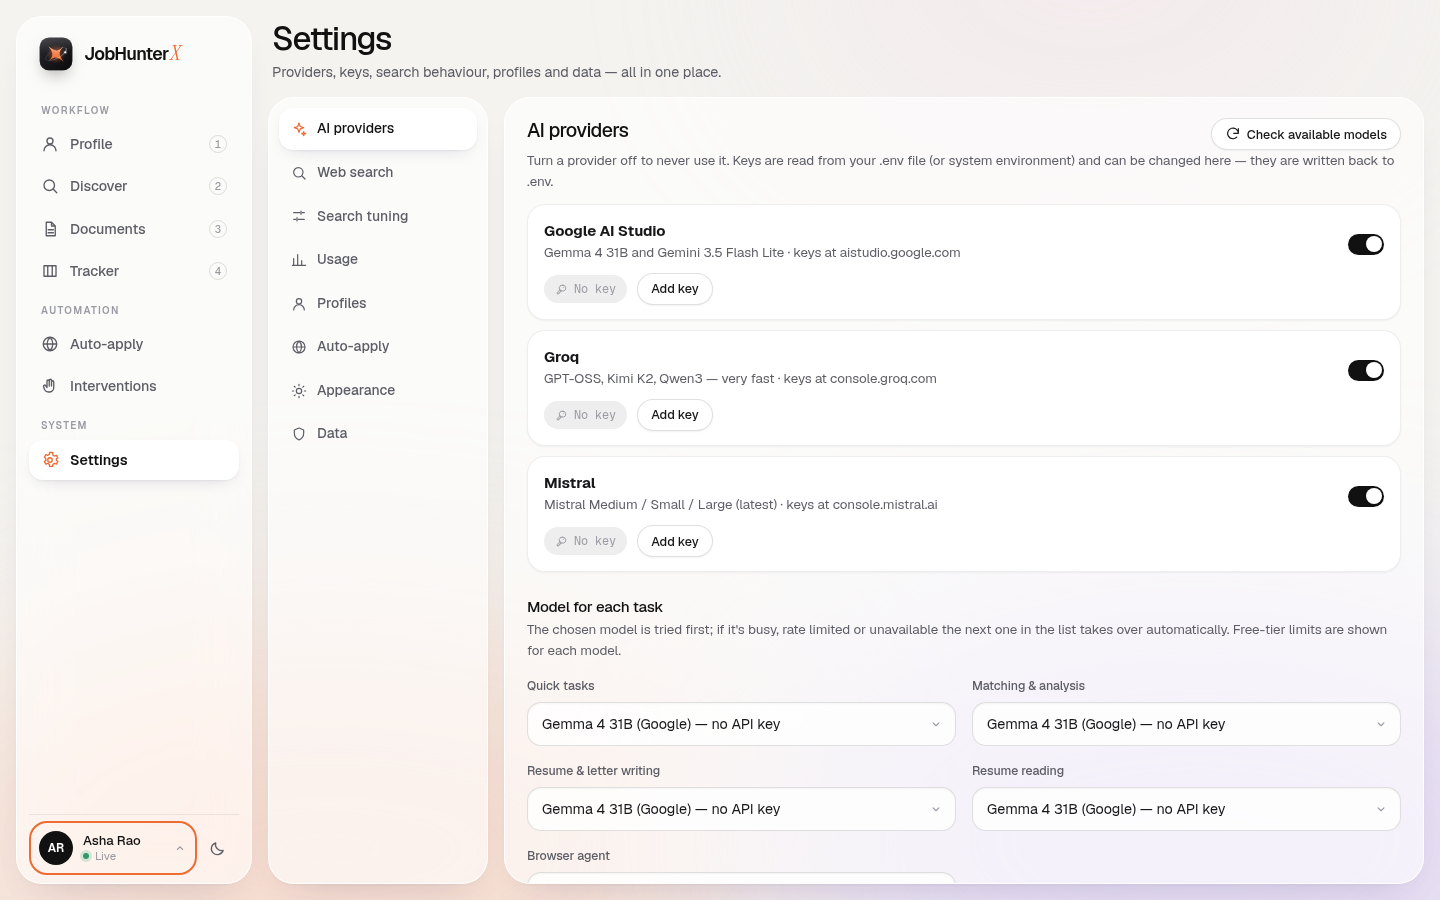This screenshot has height=900, width=1440.
Task: Click the Profiles person icon in settings menu
Action: point(299,304)
